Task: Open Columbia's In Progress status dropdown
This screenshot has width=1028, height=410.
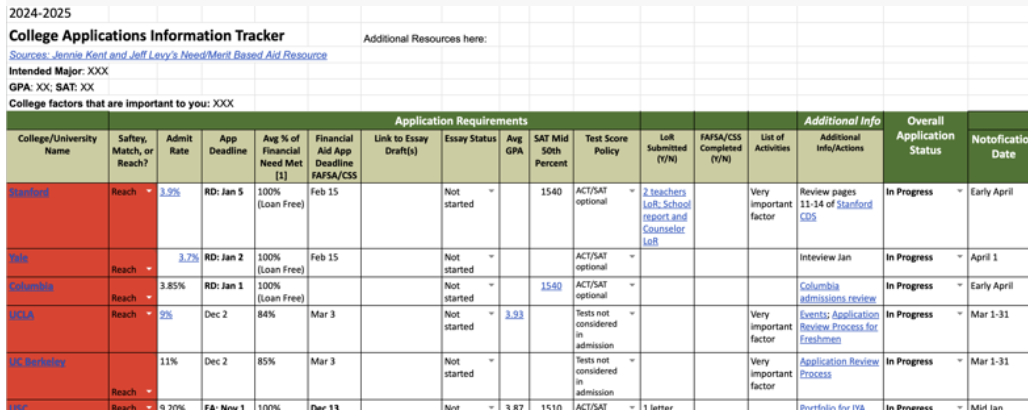Action: (960, 285)
